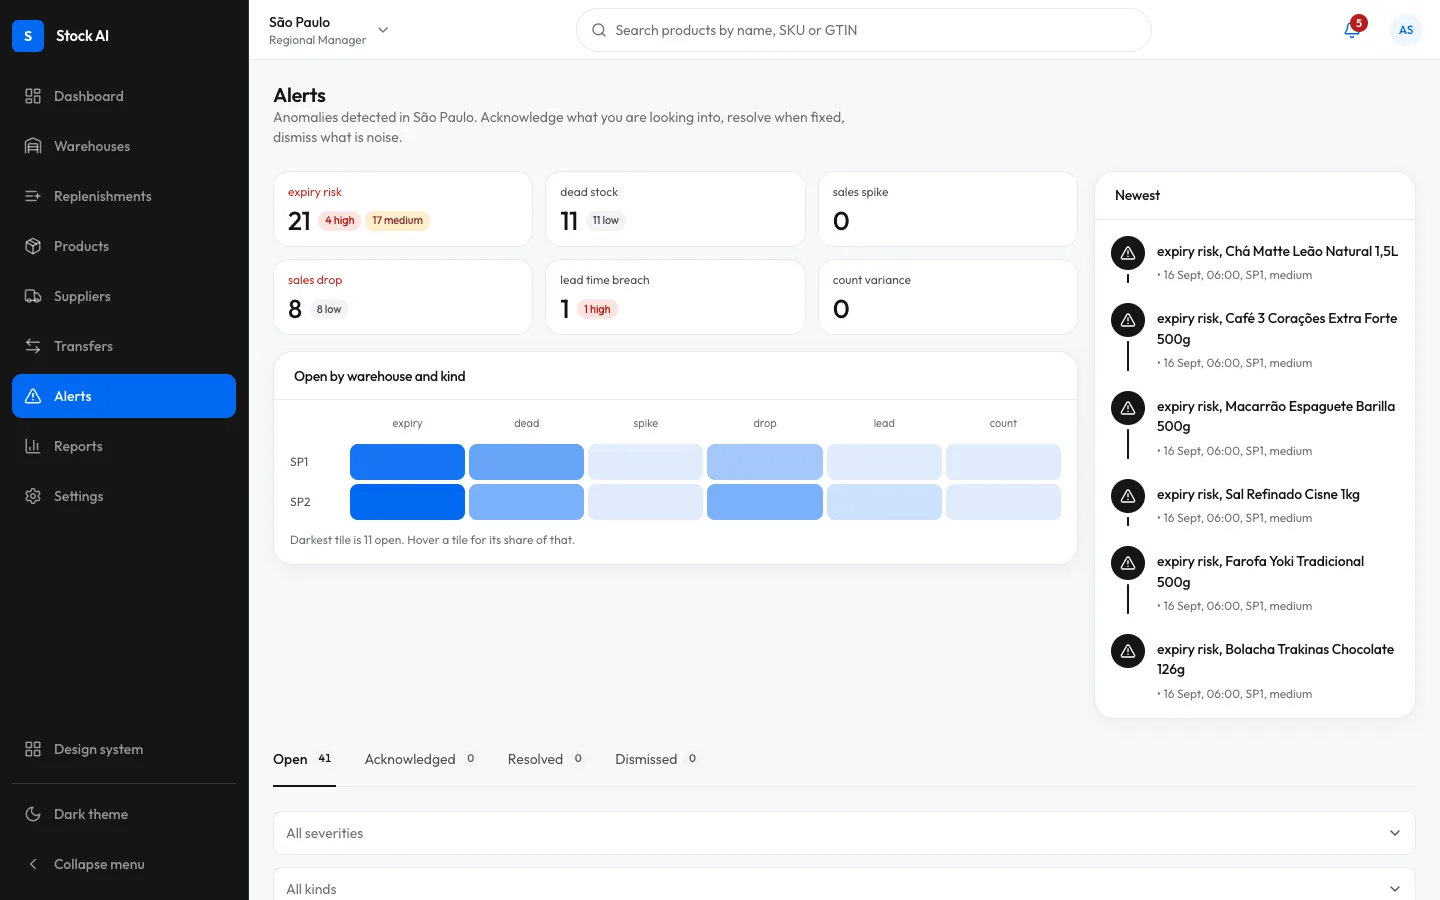Collapse the sidebar menu

click(124, 864)
